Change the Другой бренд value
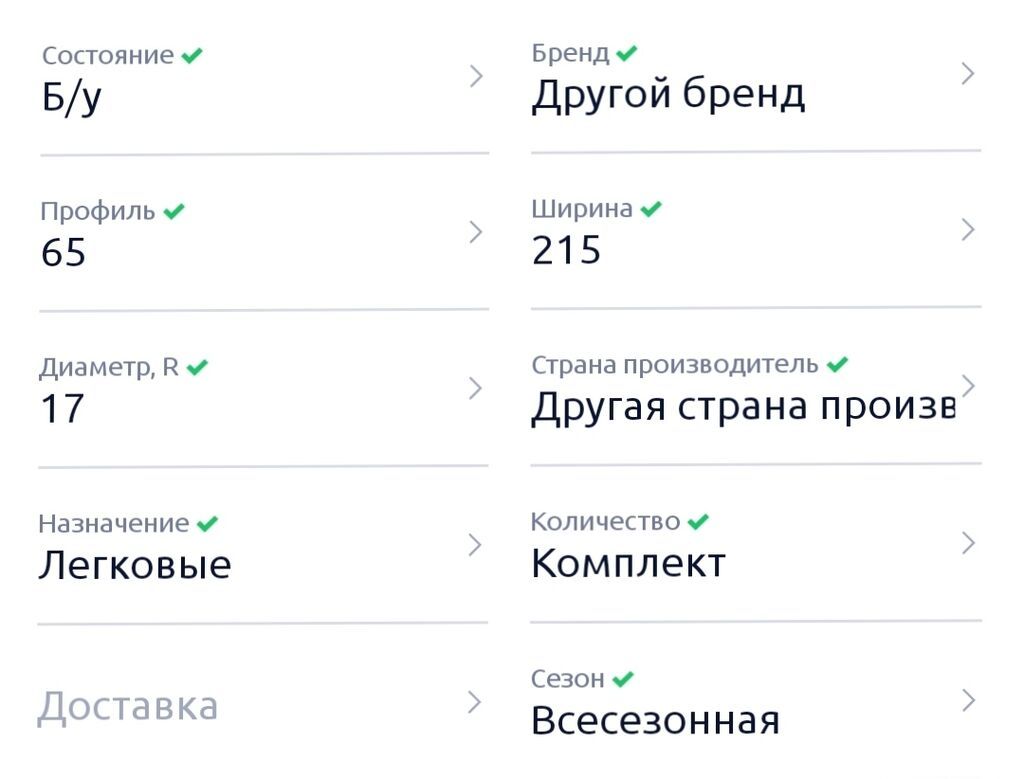Screen dimensions: 1024x779 (x=668, y=95)
